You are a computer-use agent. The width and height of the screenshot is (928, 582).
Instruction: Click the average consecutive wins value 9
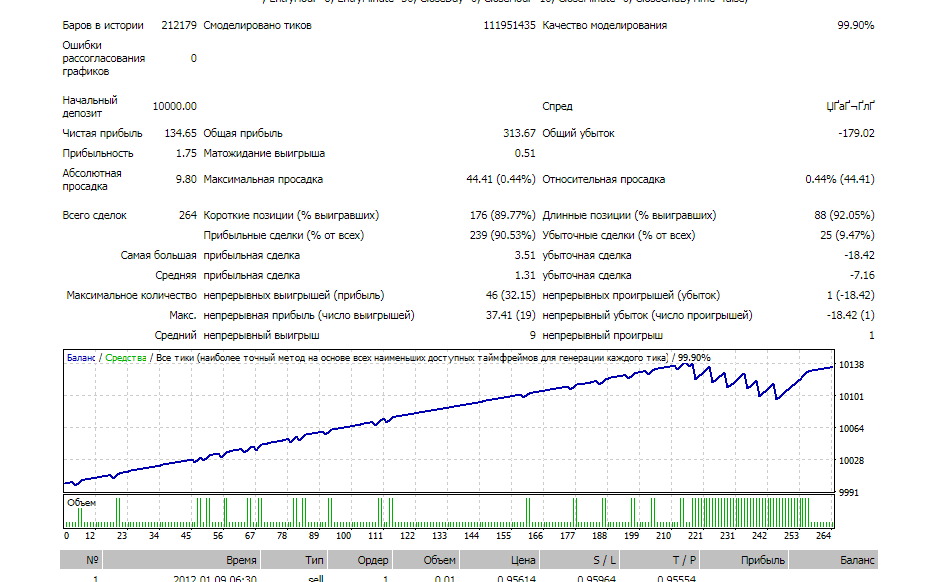[532, 336]
